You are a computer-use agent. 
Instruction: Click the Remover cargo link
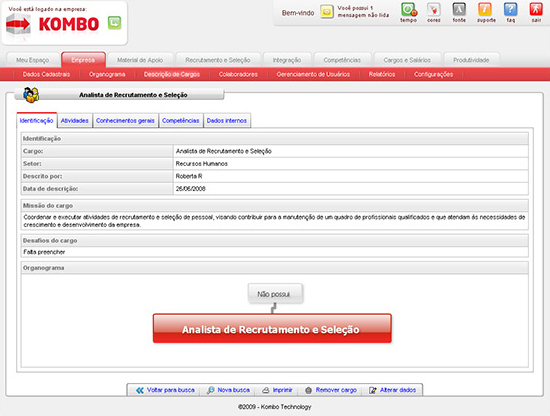tap(336, 390)
